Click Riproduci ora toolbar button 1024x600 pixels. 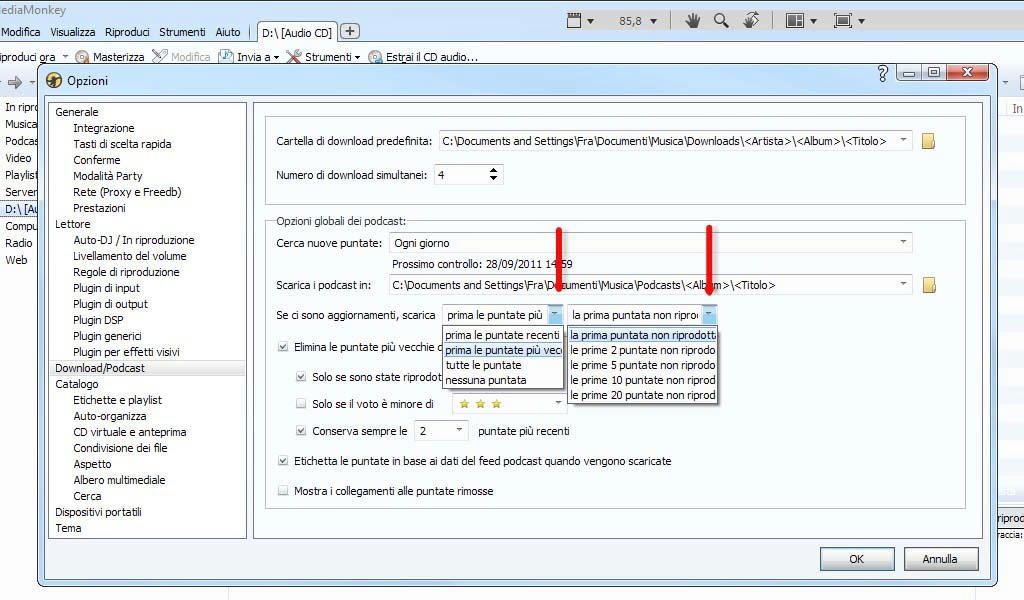tap(27, 57)
